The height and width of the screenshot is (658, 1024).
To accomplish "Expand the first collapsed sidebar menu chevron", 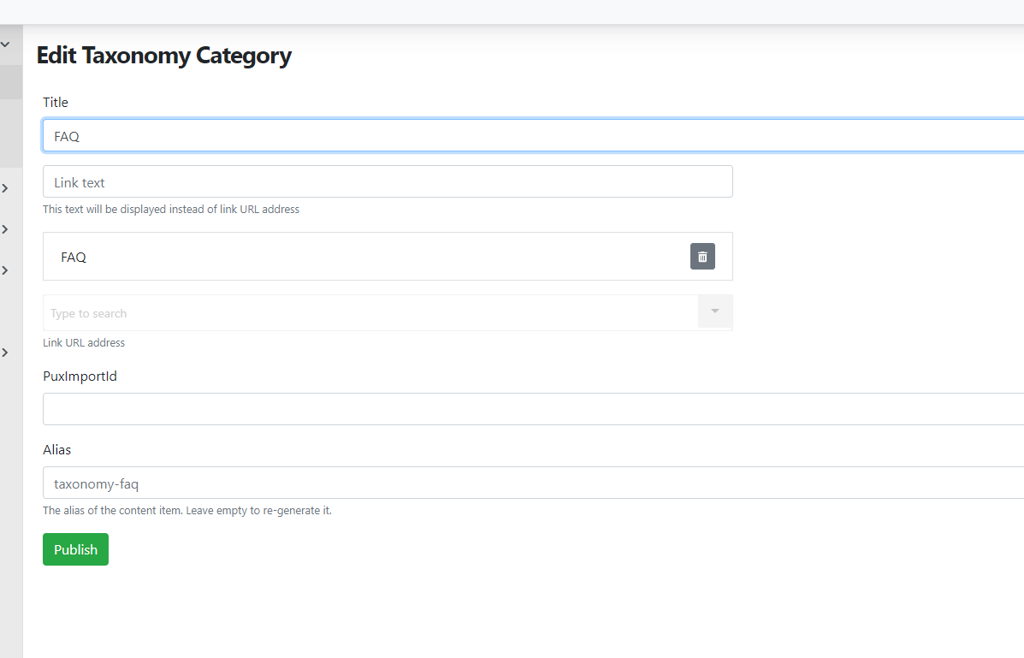I will (5, 188).
